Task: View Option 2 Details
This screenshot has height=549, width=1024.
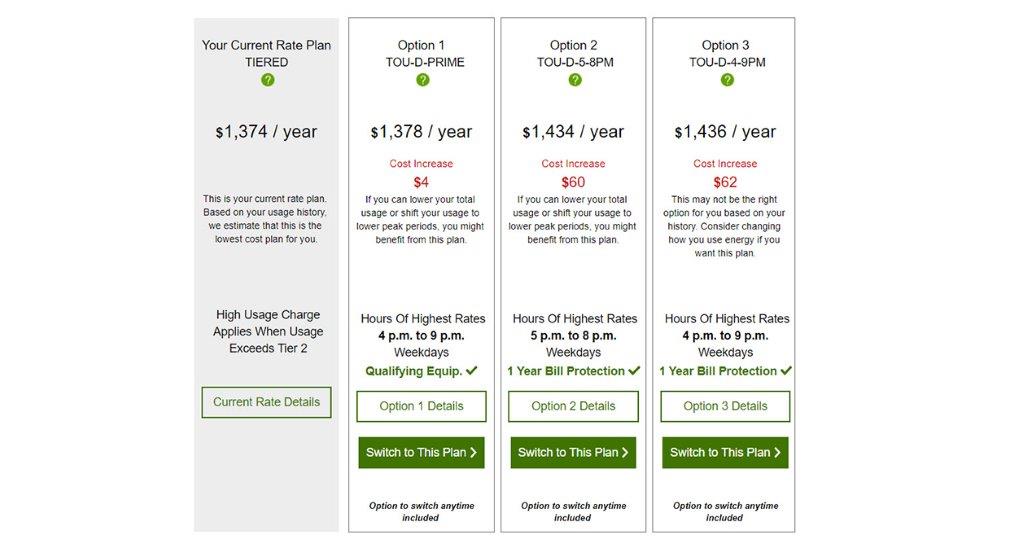Action: tap(573, 406)
